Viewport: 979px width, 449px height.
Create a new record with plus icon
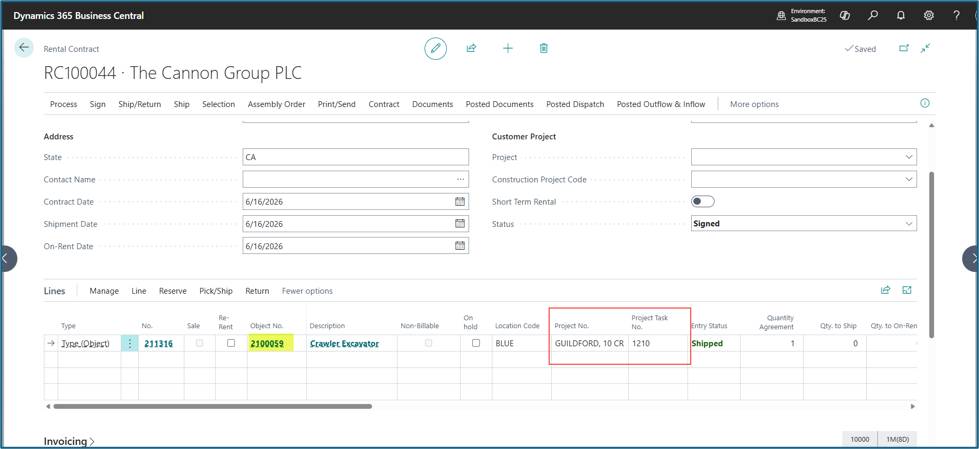508,48
